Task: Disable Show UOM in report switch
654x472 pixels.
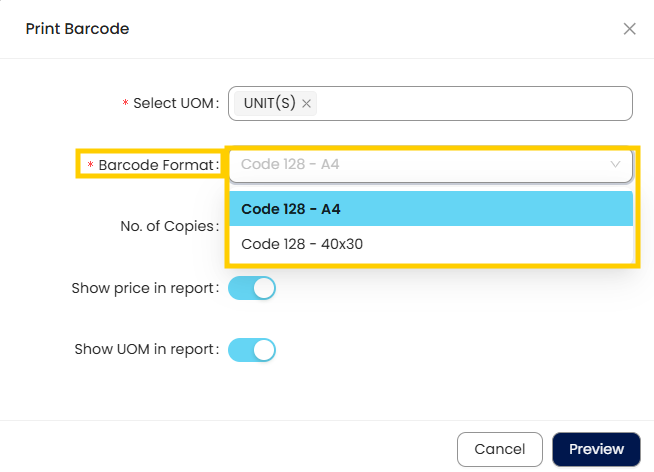Action: pyautogui.click(x=252, y=350)
